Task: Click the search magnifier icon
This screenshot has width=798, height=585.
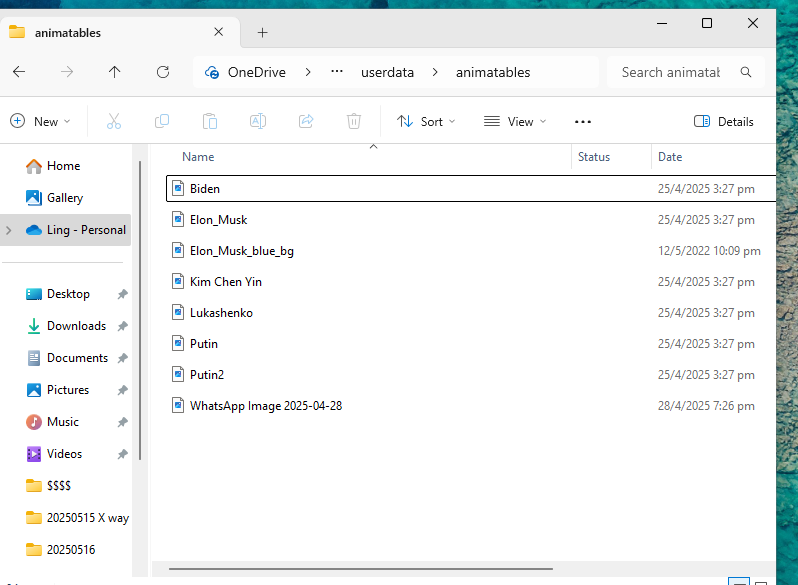Action: click(746, 72)
